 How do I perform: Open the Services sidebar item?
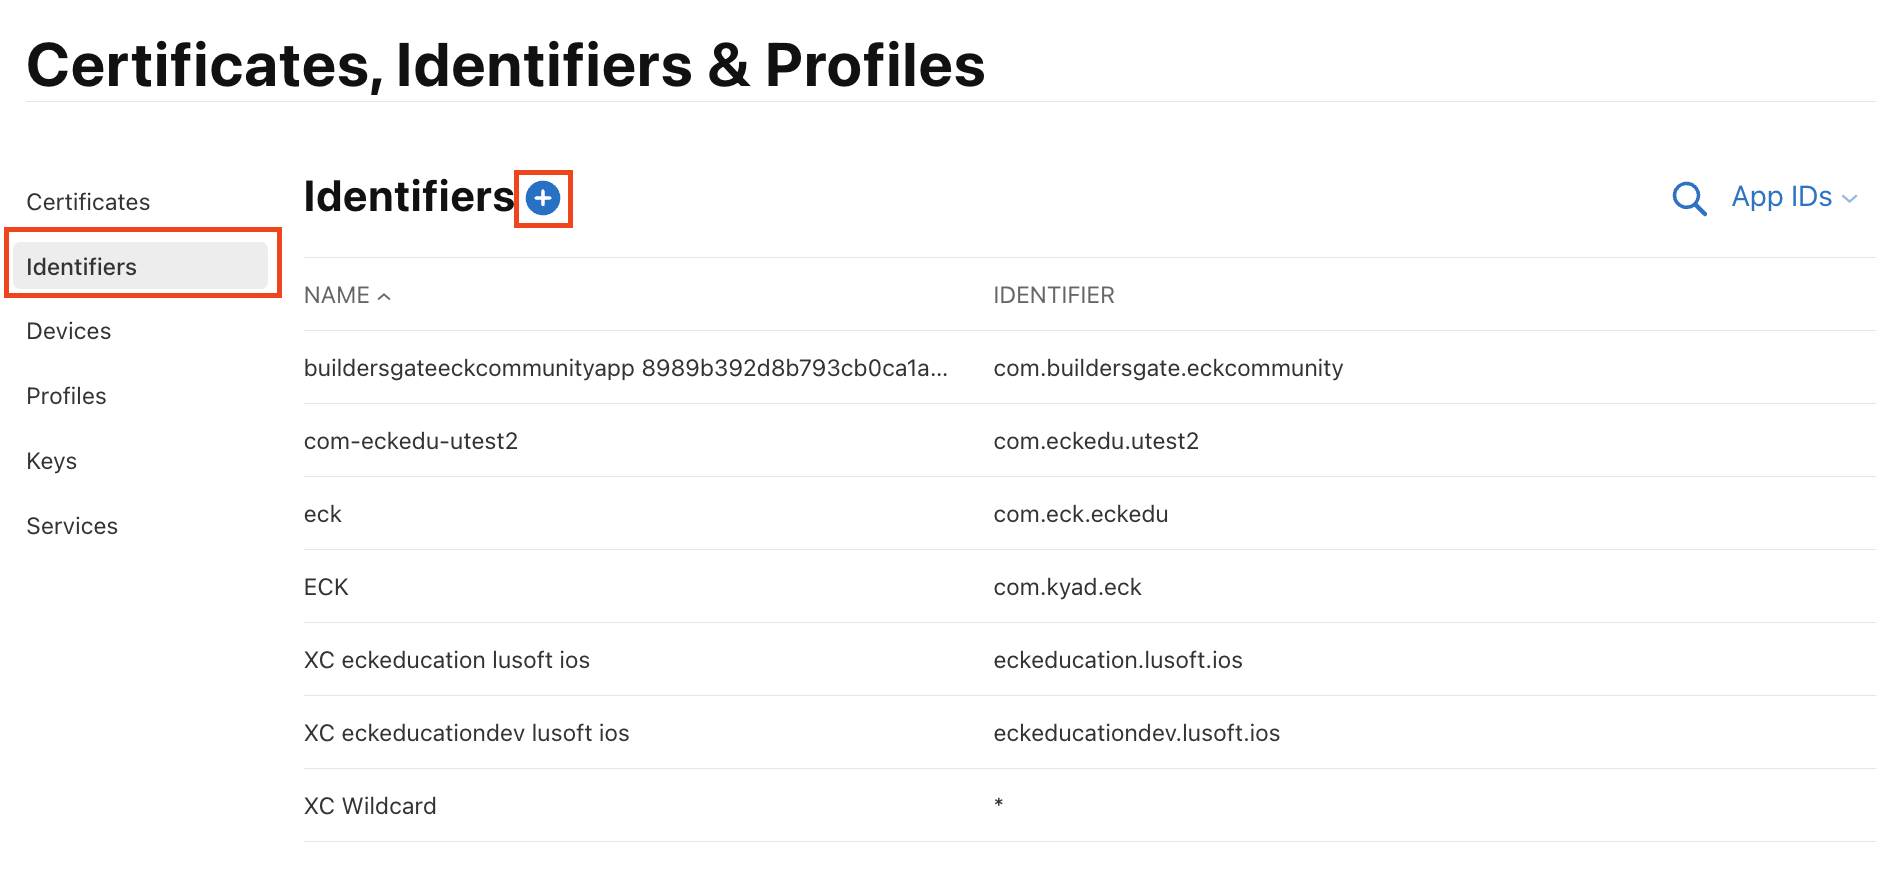click(72, 526)
